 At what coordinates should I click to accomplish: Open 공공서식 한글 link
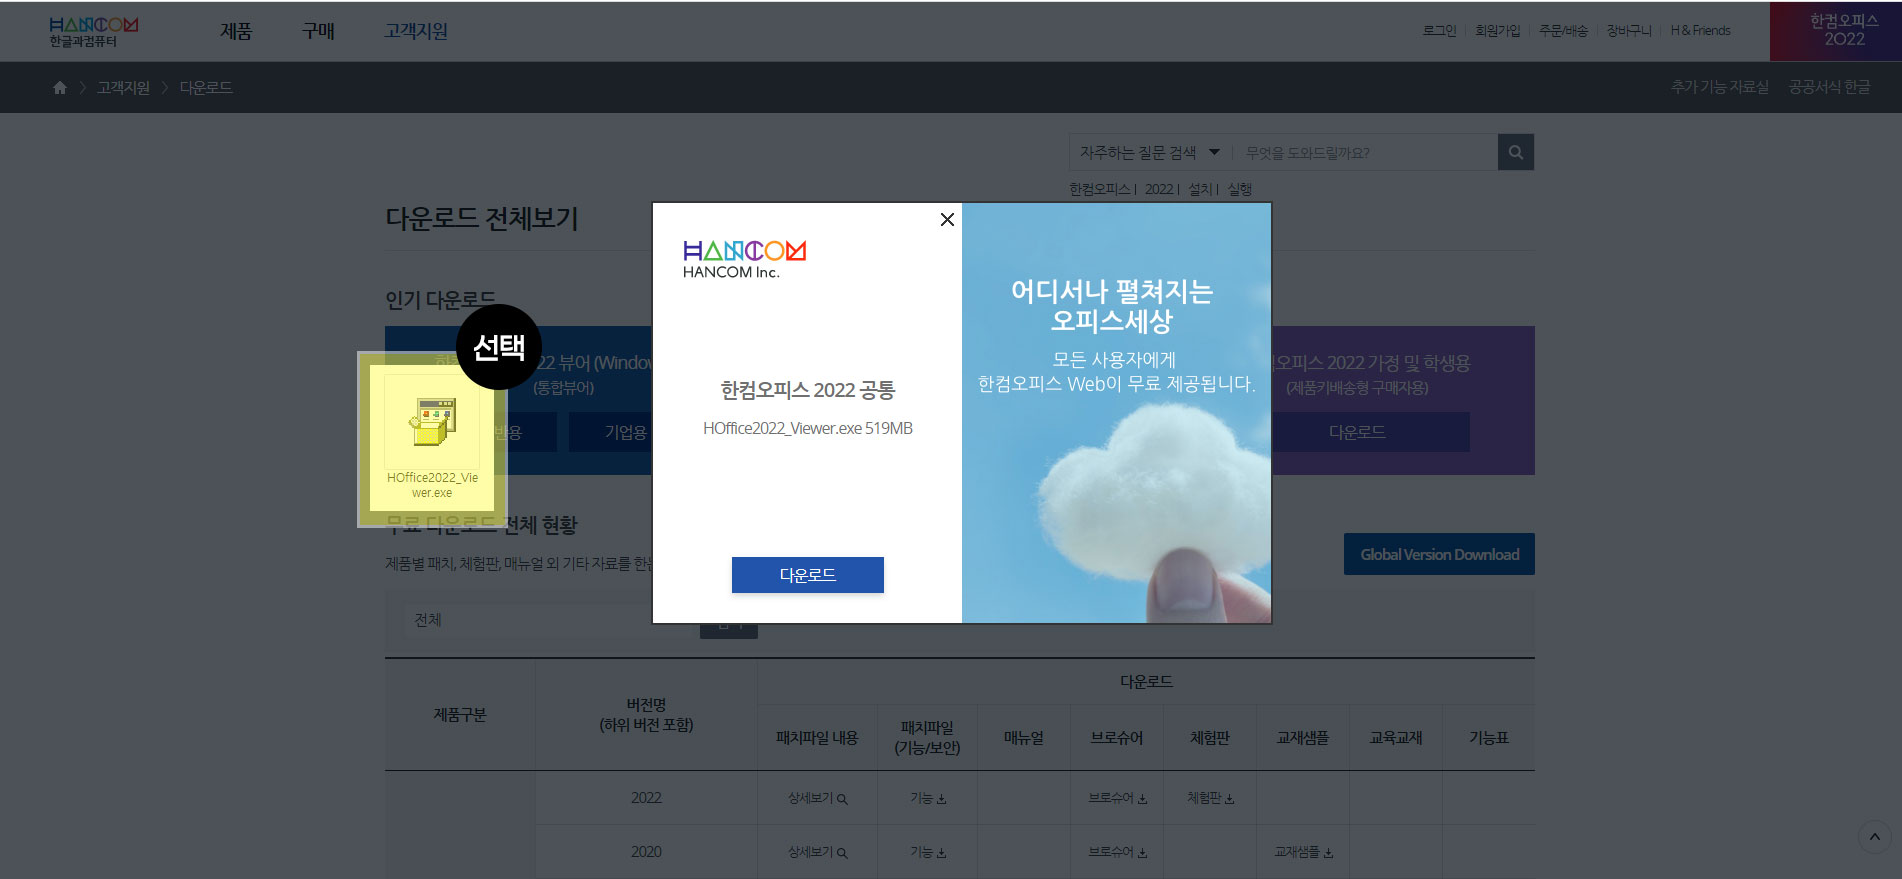click(1829, 87)
